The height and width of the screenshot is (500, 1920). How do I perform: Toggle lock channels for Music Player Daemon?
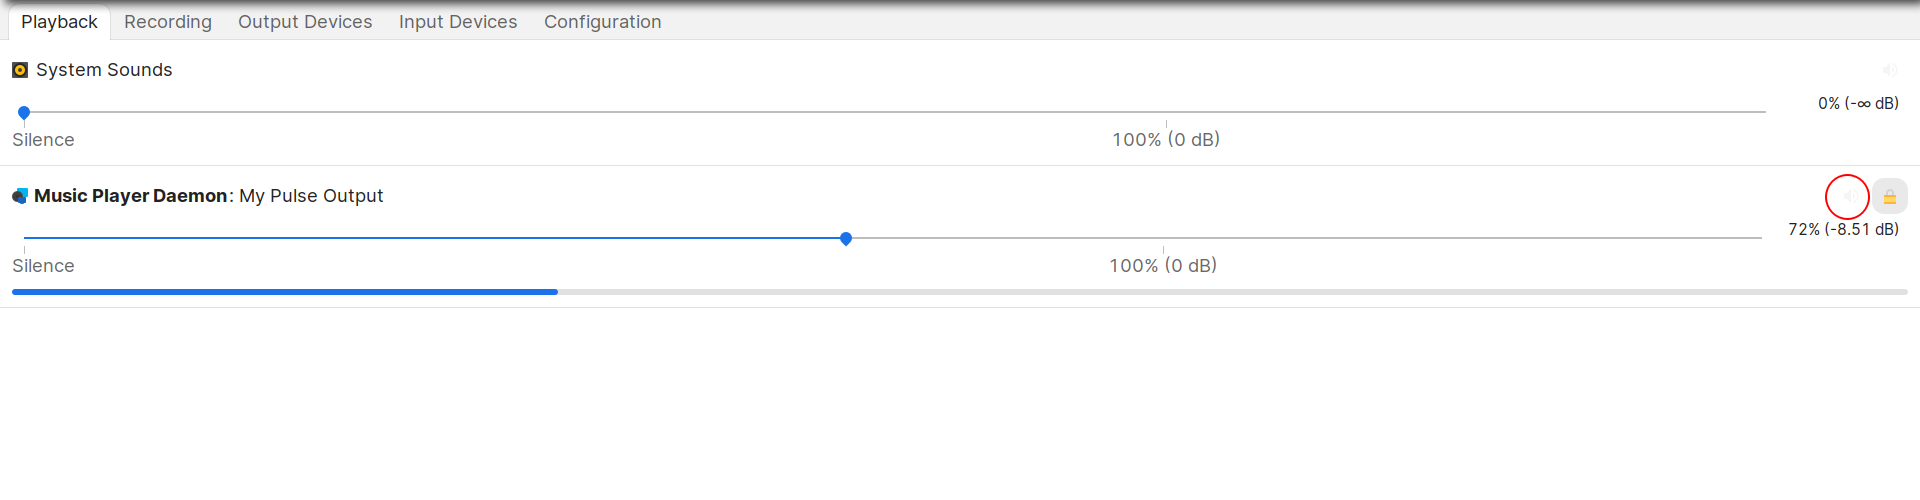(1890, 197)
